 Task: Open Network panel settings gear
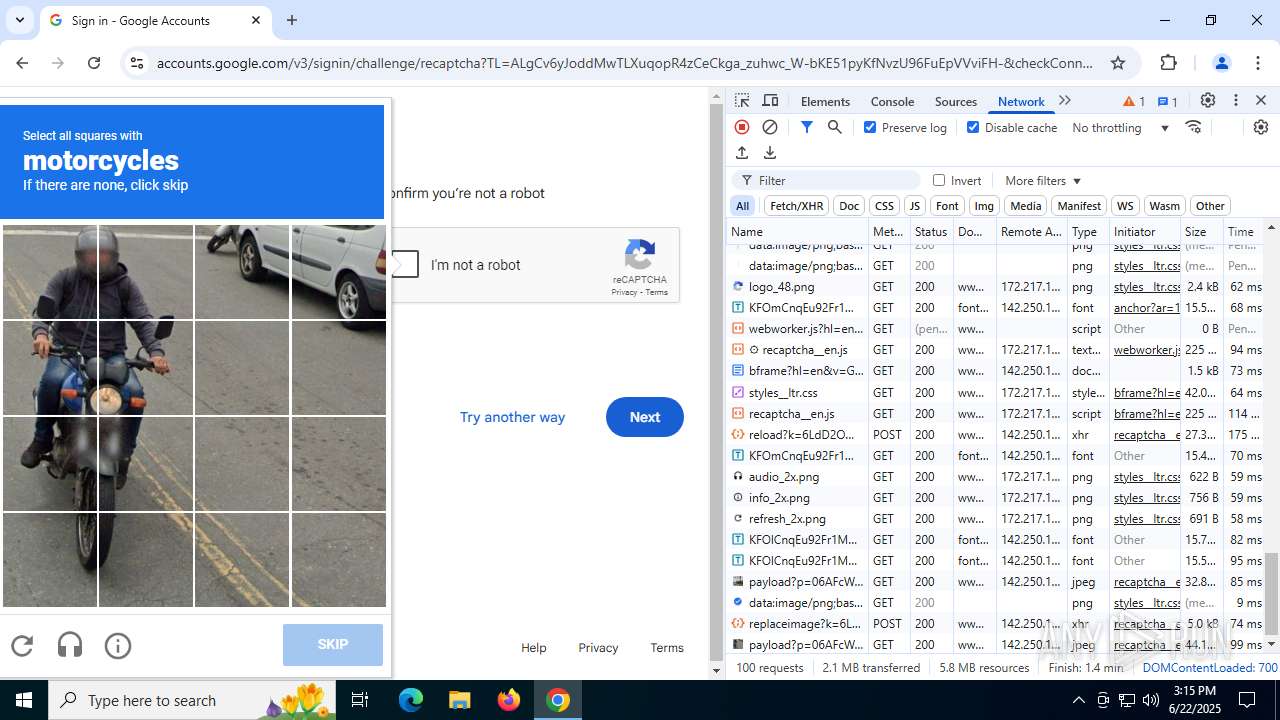(x=1260, y=127)
